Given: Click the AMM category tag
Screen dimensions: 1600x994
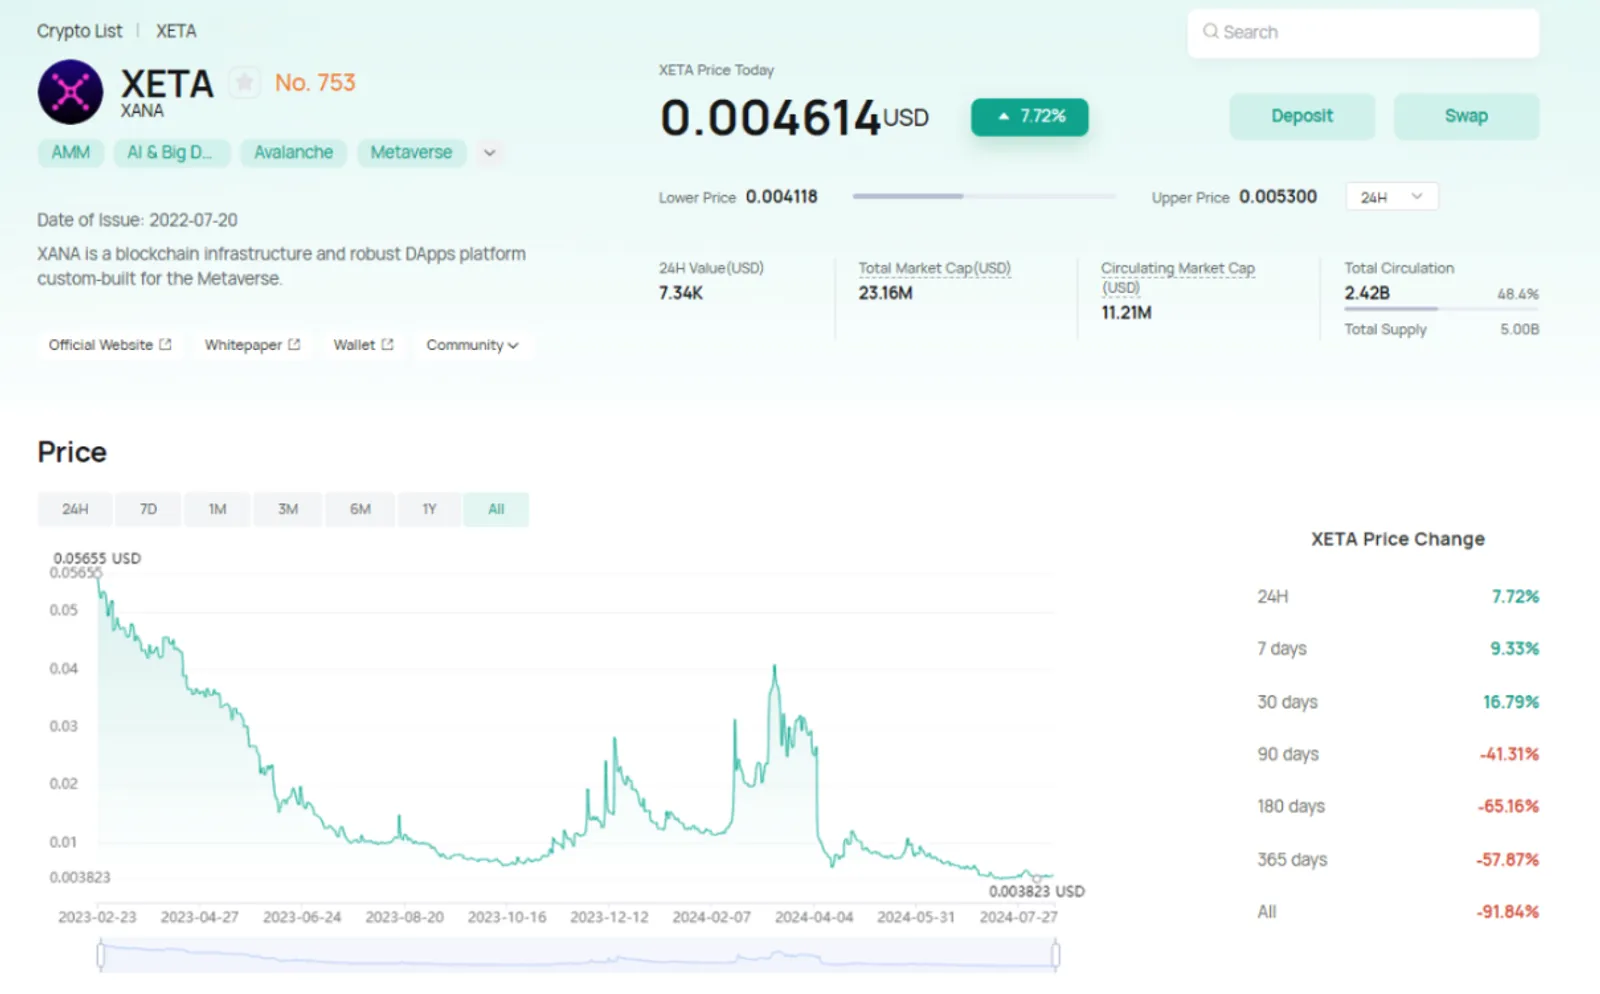Looking at the screenshot, I should click(x=71, y=153).
